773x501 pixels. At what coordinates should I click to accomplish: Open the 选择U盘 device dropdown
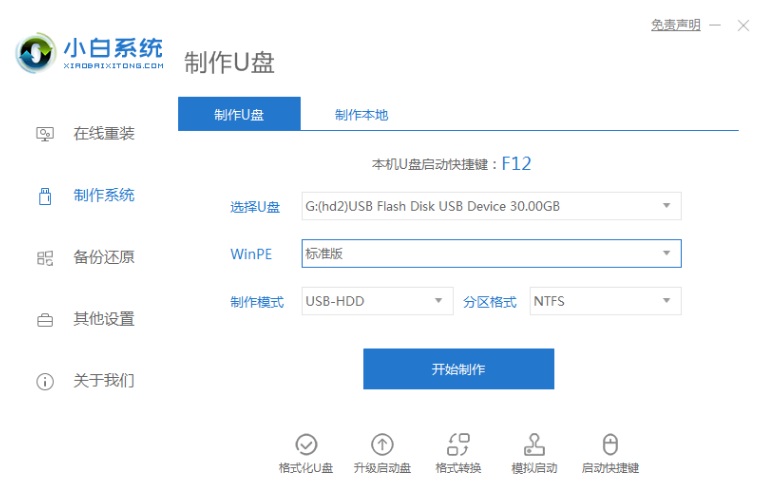coord(492,206)
